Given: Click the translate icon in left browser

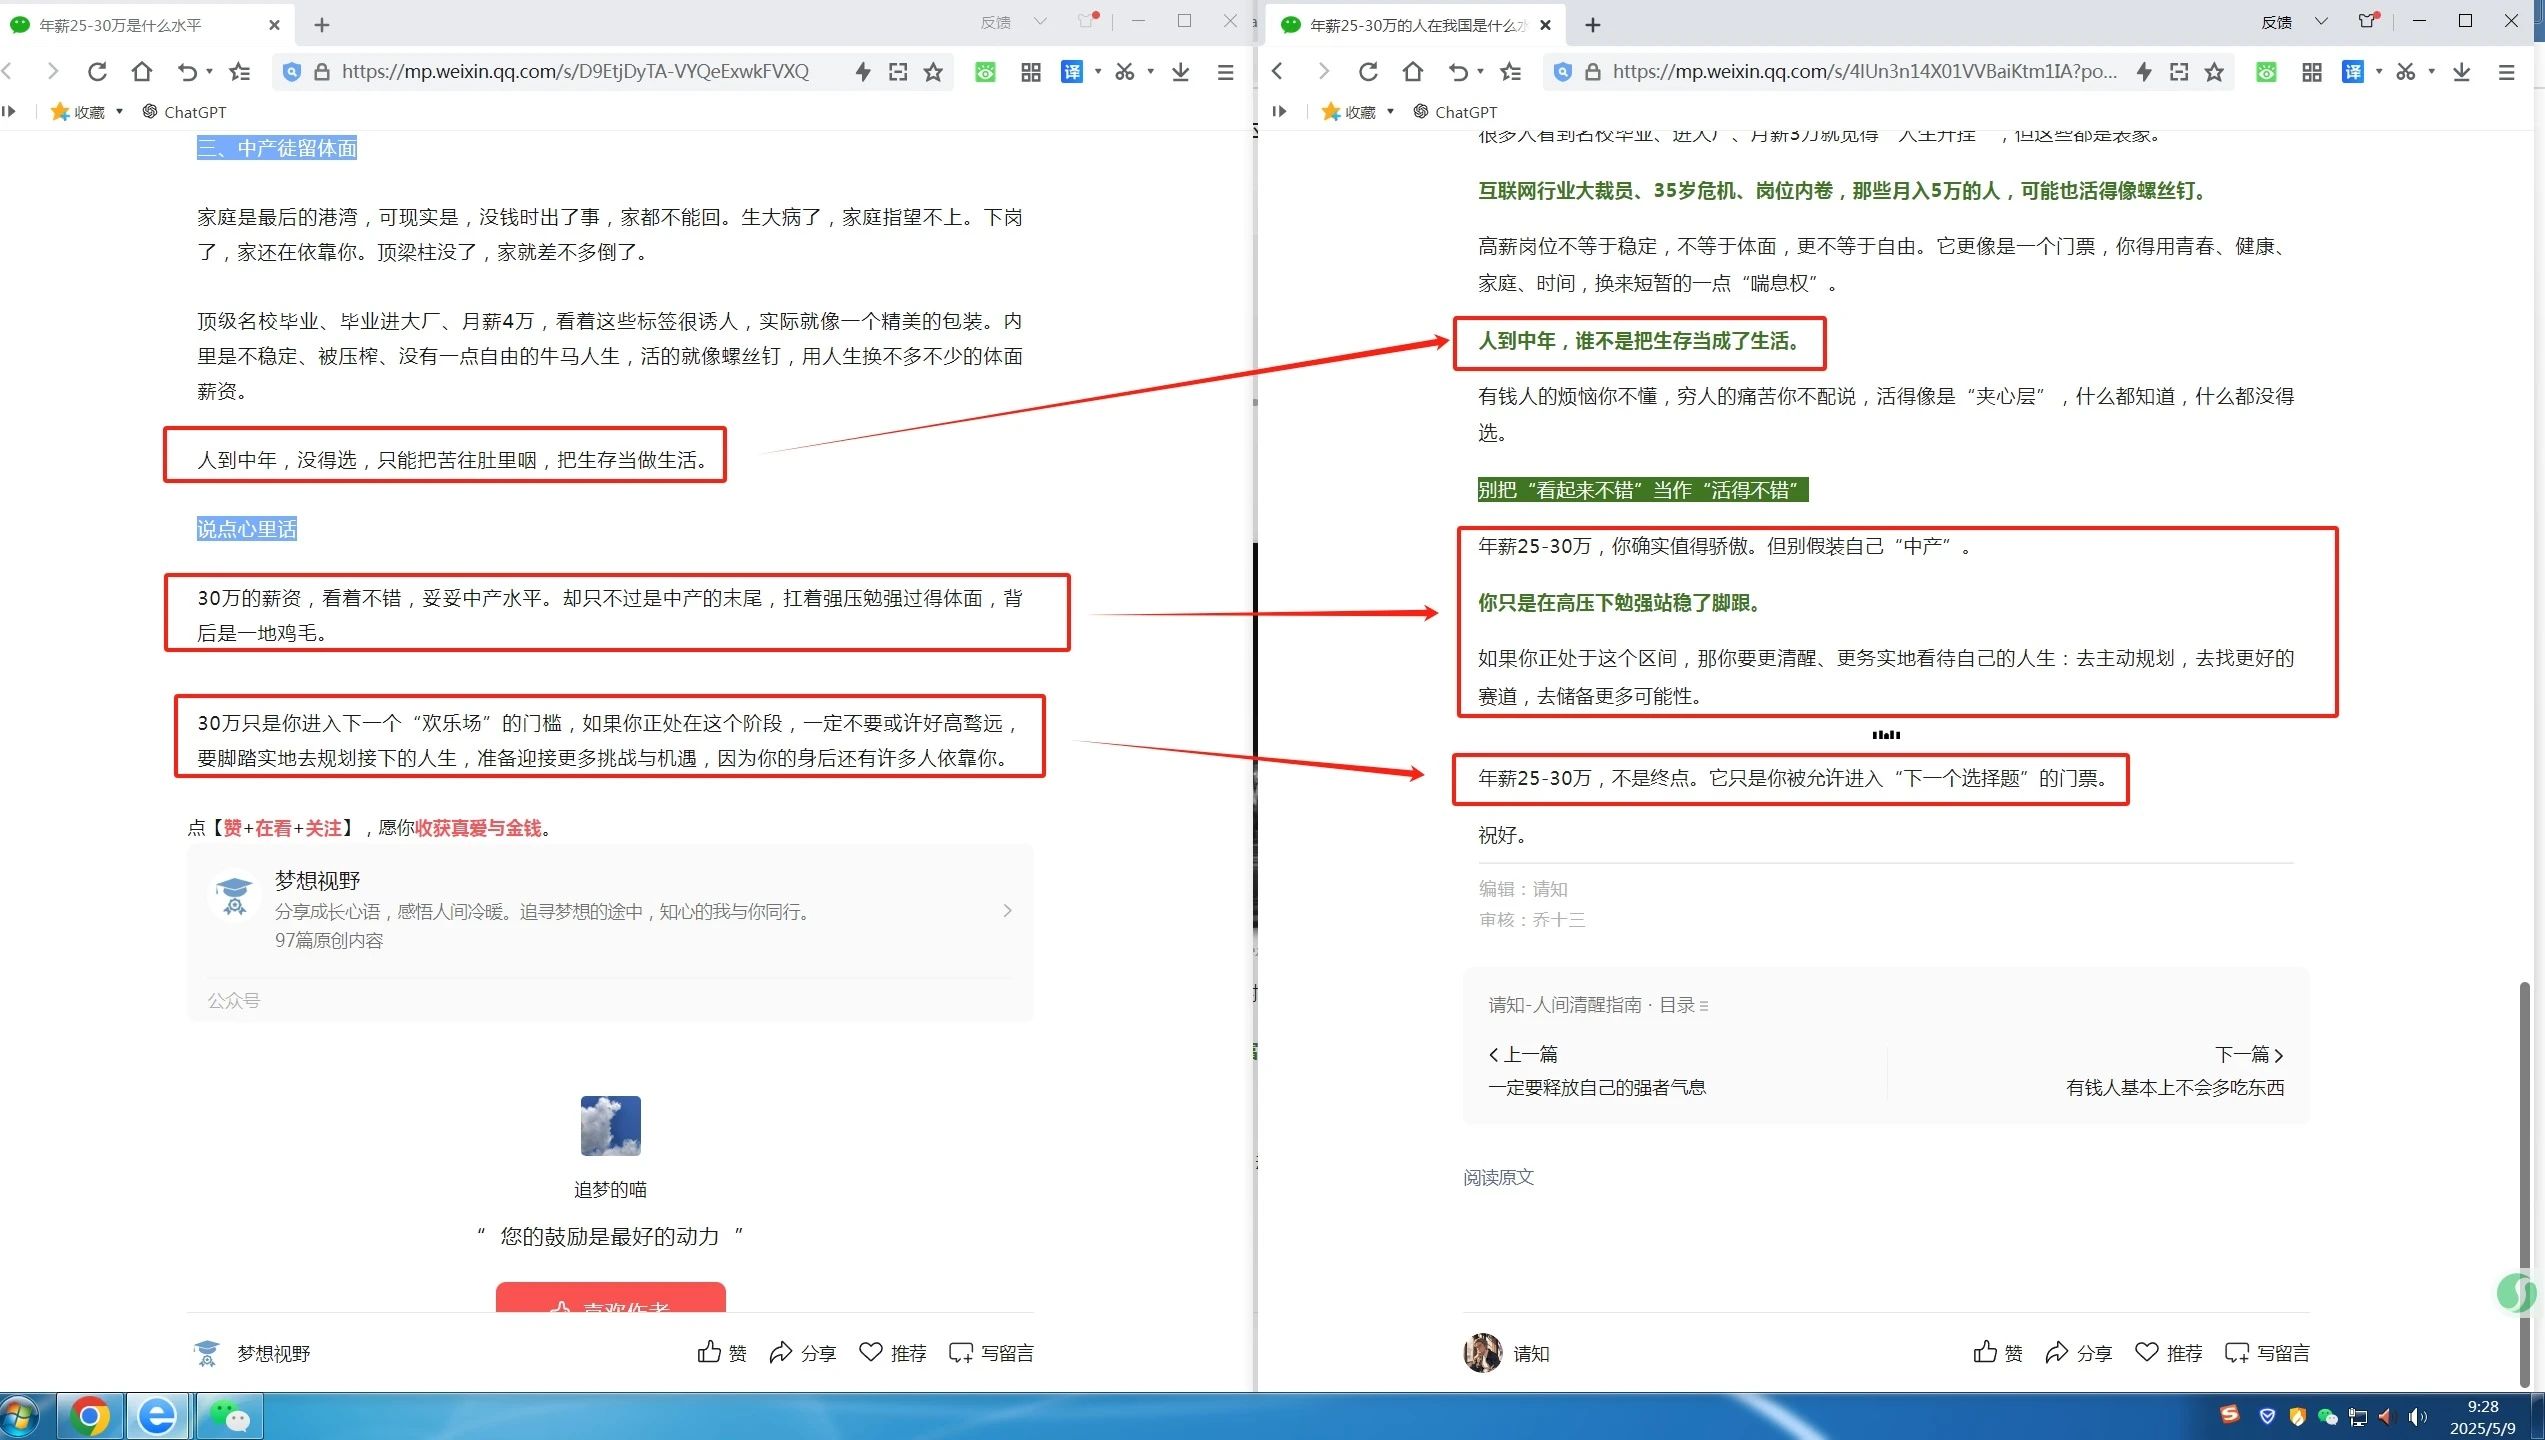Looking at the screenshot, I should pyautogui.click(x=1072, y=72).
